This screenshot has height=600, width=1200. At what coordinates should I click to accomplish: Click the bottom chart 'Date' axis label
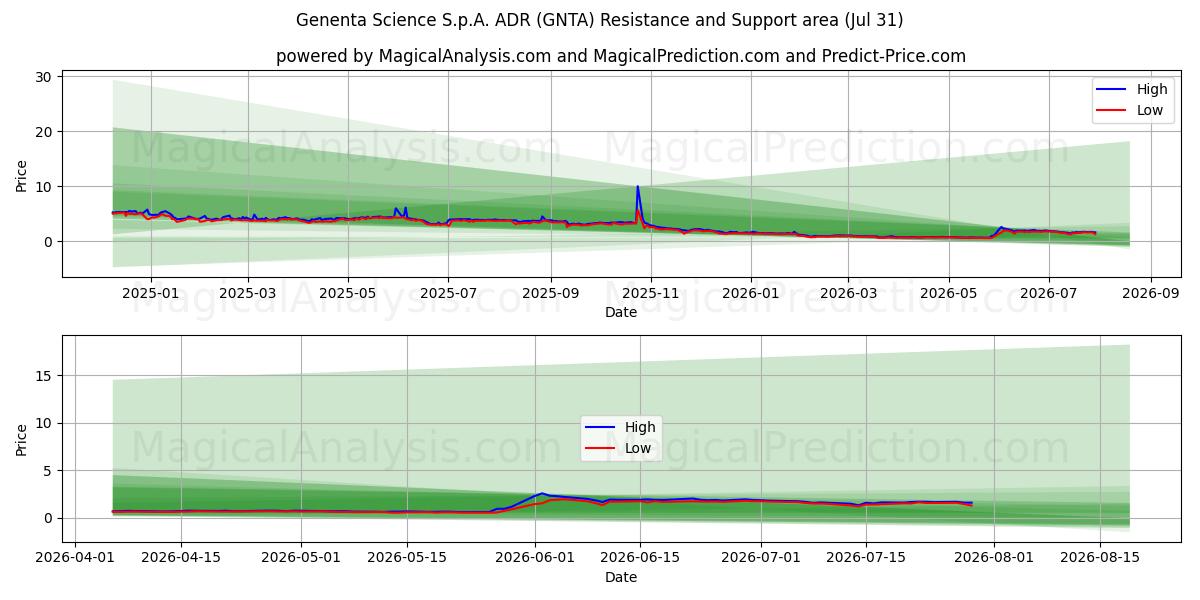621,577
